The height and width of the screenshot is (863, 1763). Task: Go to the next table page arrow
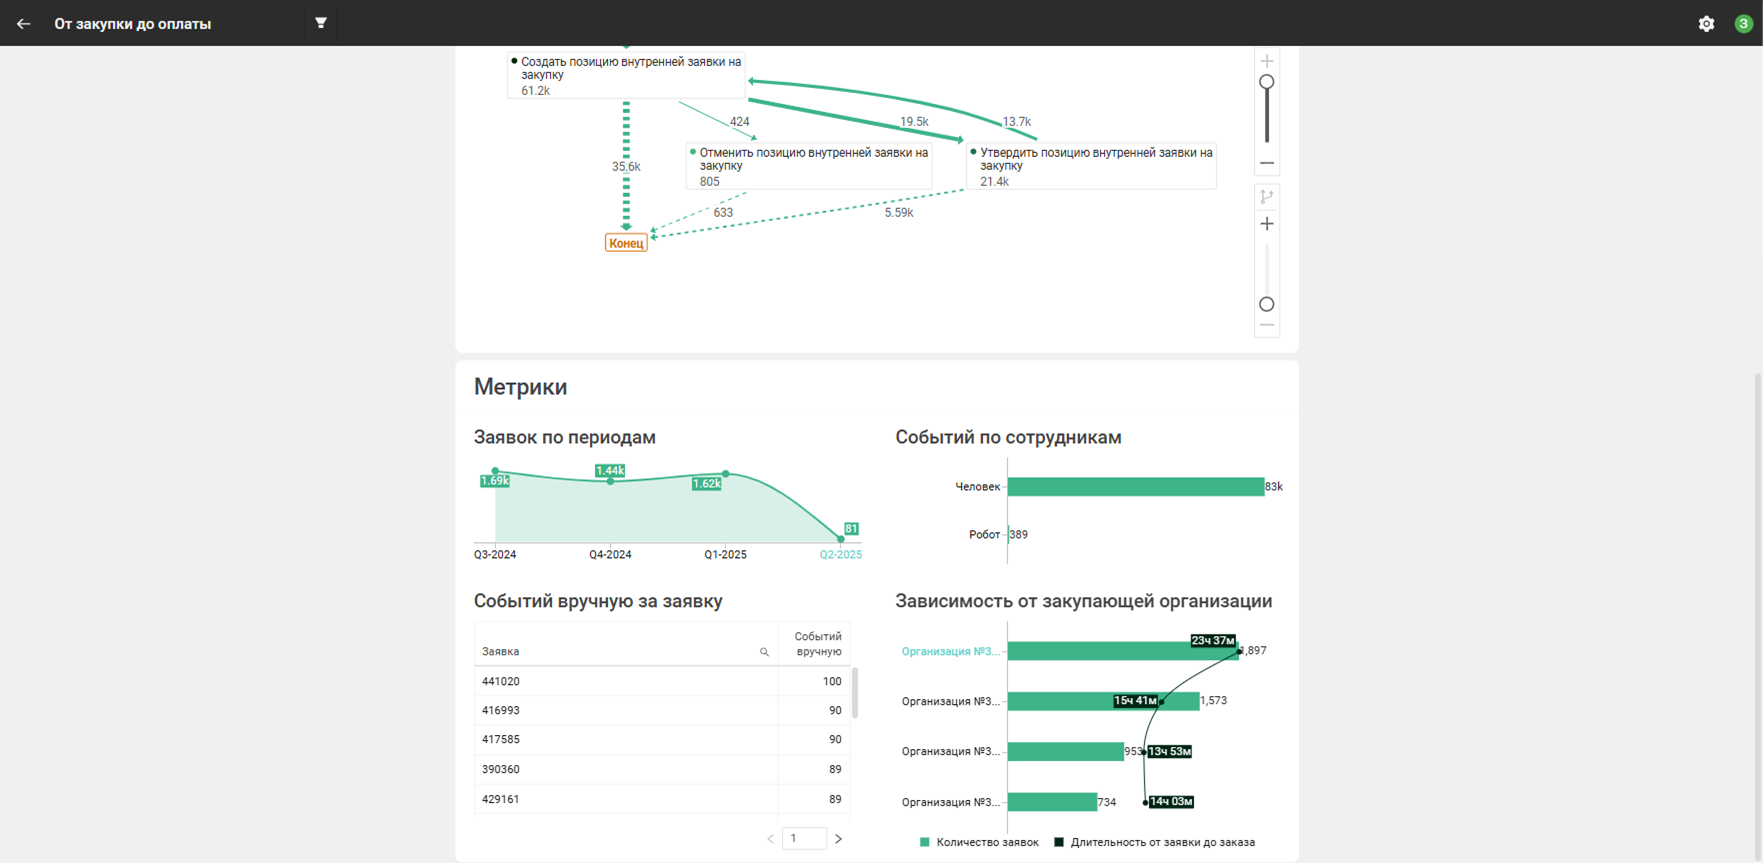coord(838,839)
